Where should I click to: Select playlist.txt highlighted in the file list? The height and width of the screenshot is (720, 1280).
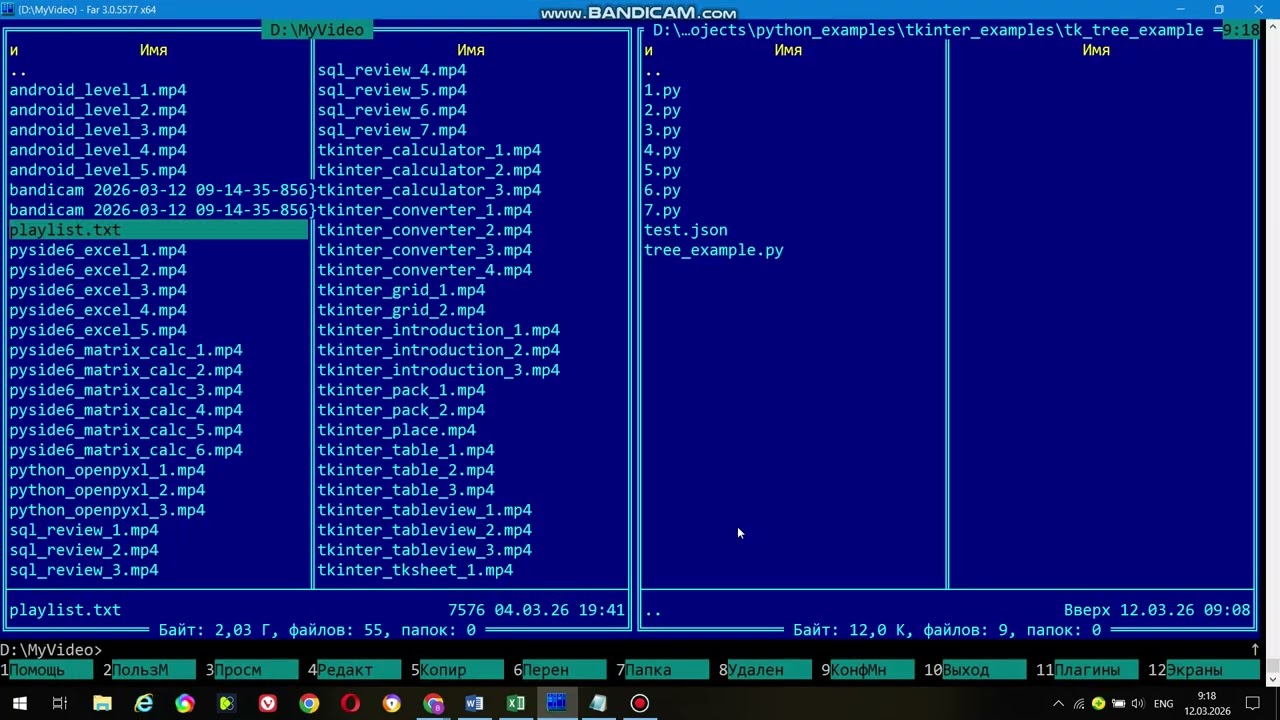click(x=158, y=230)
